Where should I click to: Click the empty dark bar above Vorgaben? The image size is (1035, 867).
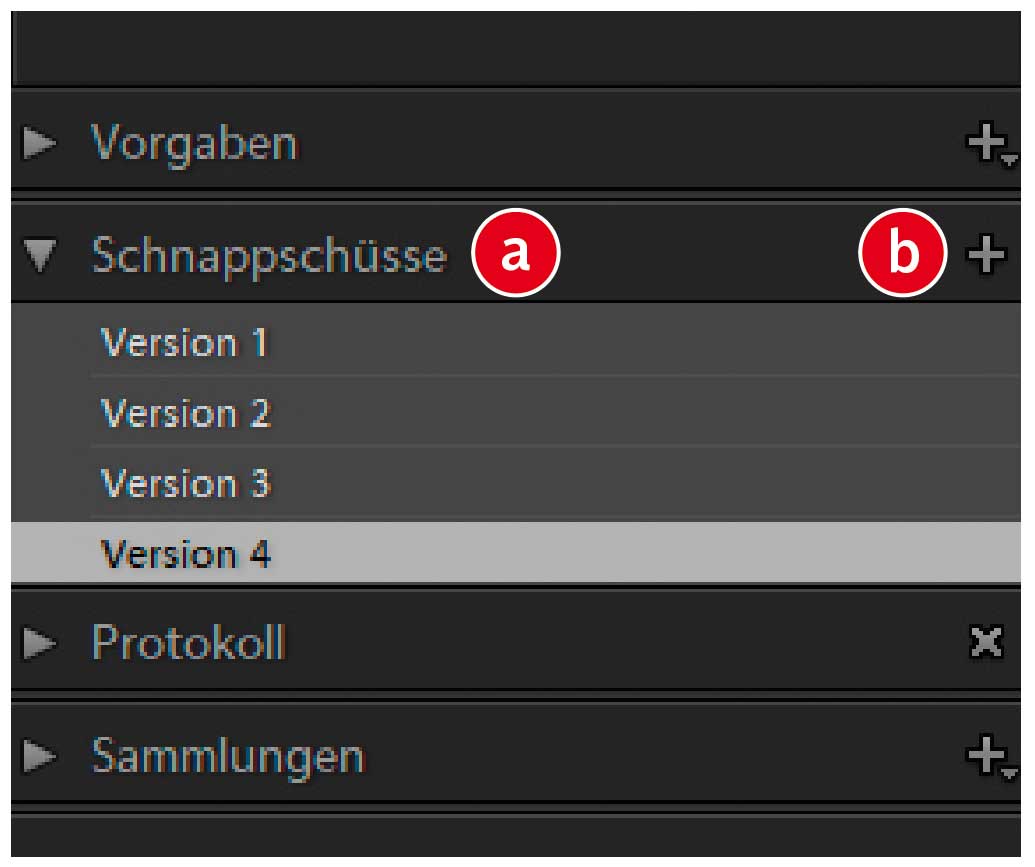click(516, 48)
